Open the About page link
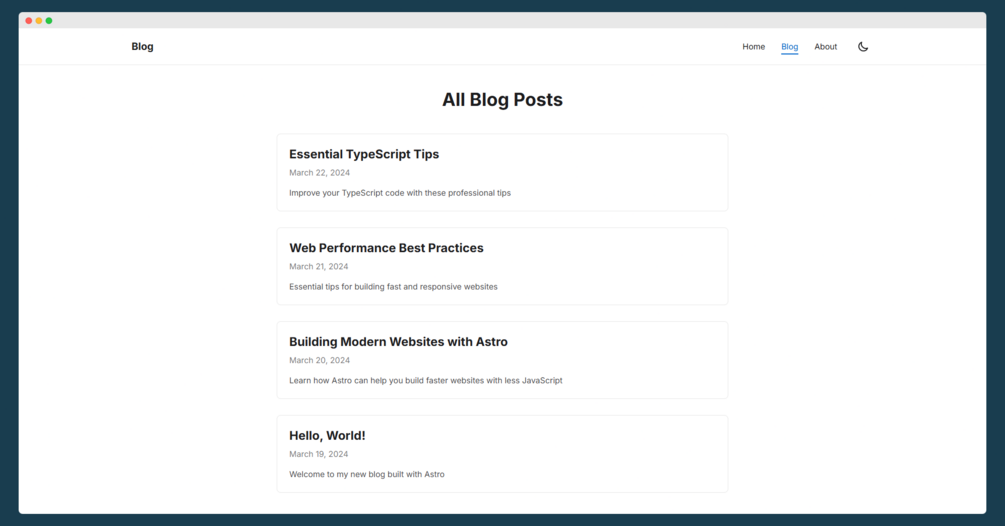 [x=825, y=47]
